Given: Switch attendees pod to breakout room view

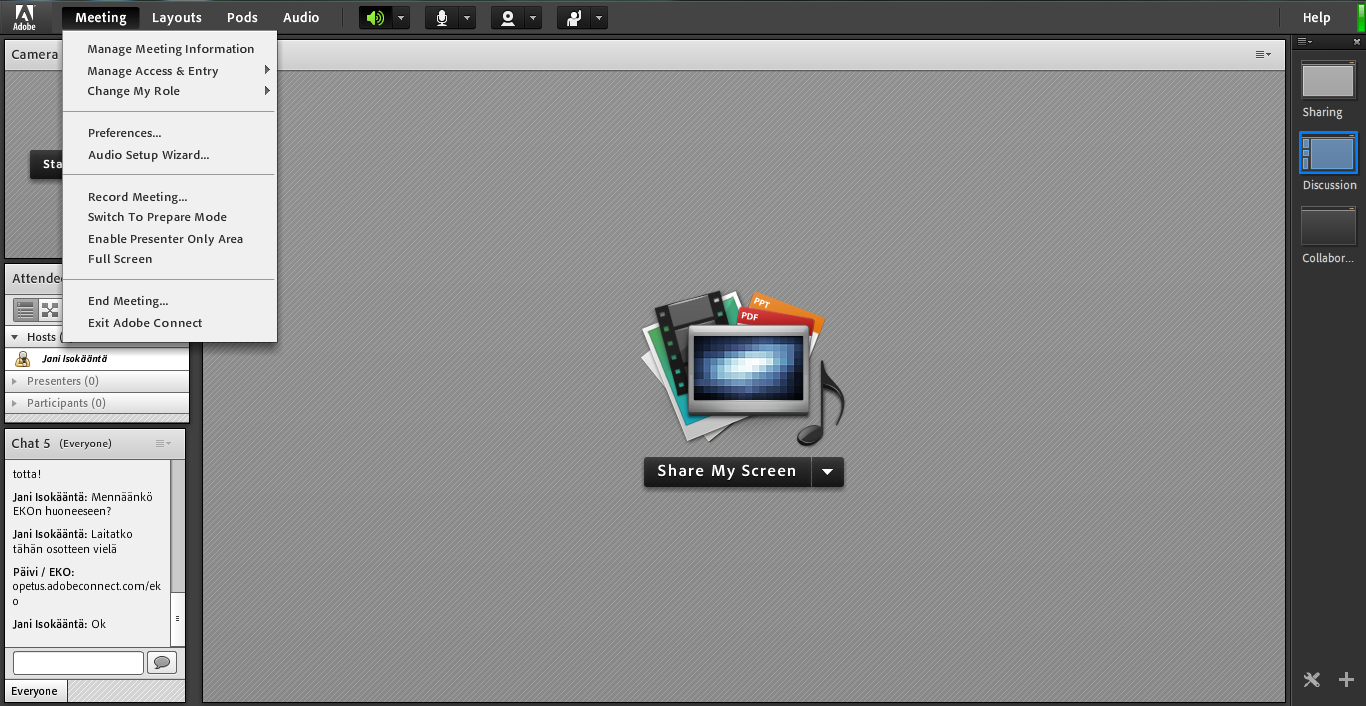Looking at the screenshot, I should coord(49,309).
